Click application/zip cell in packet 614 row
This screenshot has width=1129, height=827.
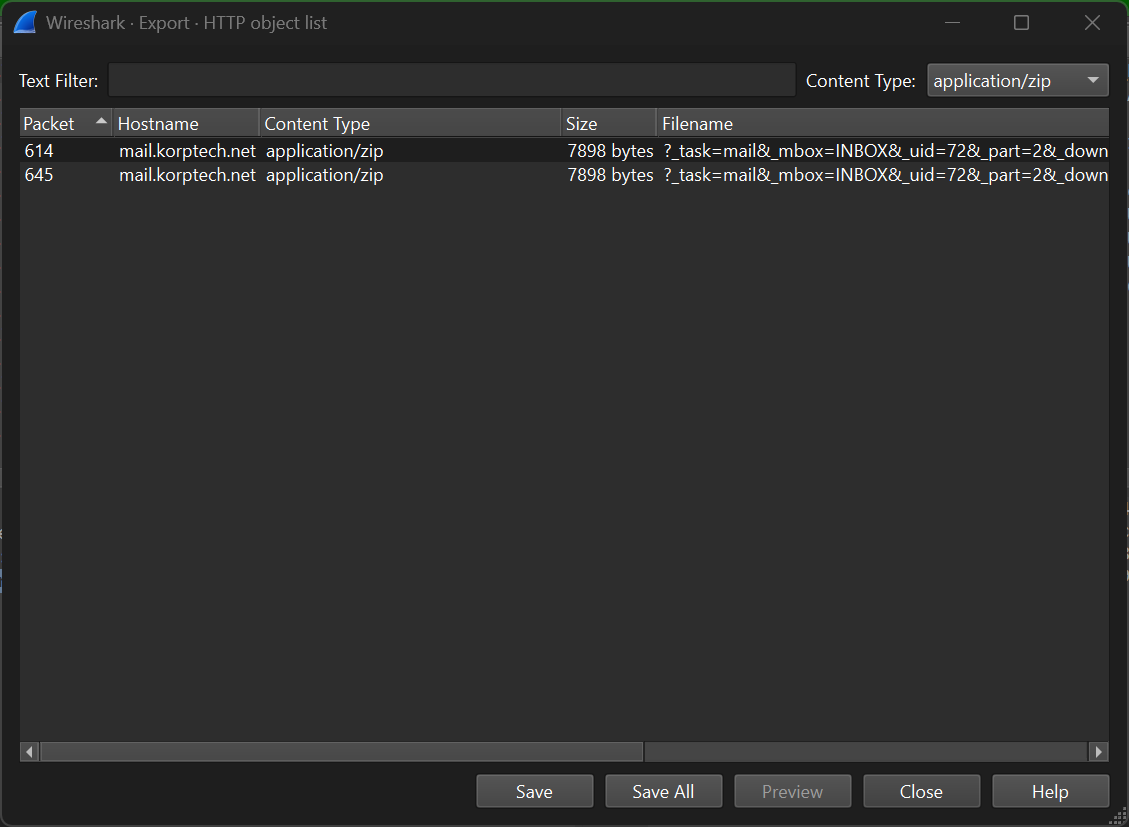point(325,151)
